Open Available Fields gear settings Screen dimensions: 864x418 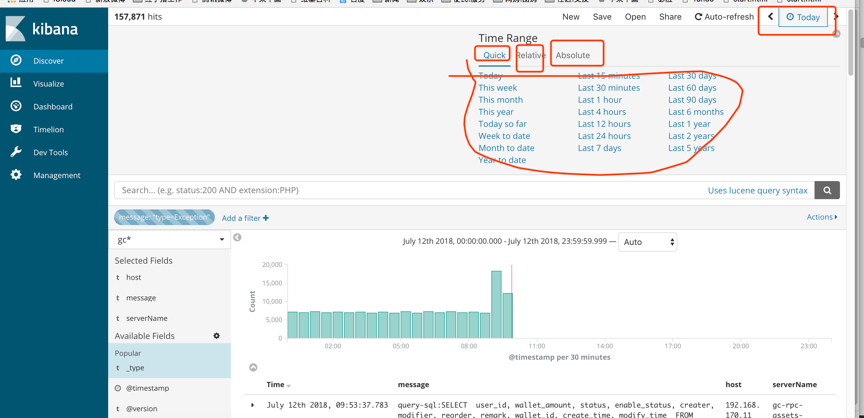tap(217, 336)
